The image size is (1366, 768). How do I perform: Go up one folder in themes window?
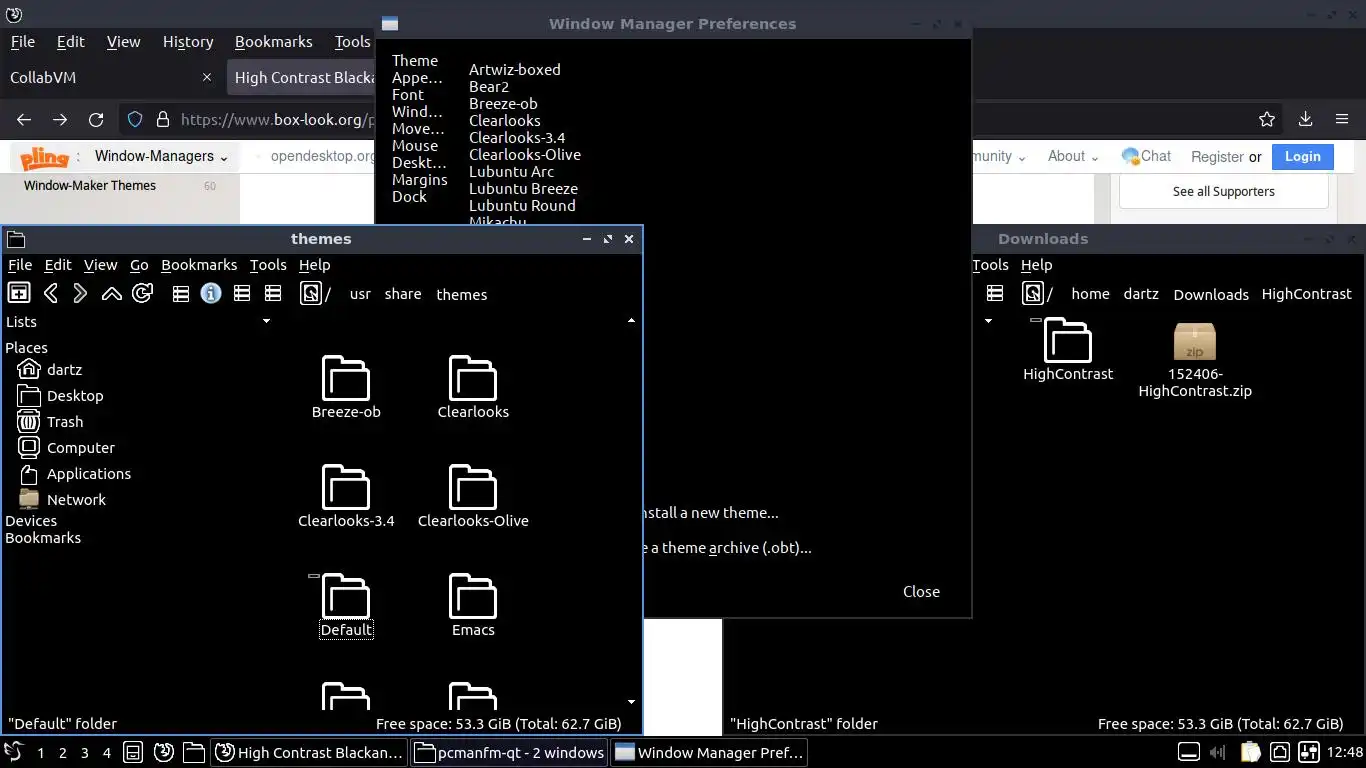pos(112,293)
